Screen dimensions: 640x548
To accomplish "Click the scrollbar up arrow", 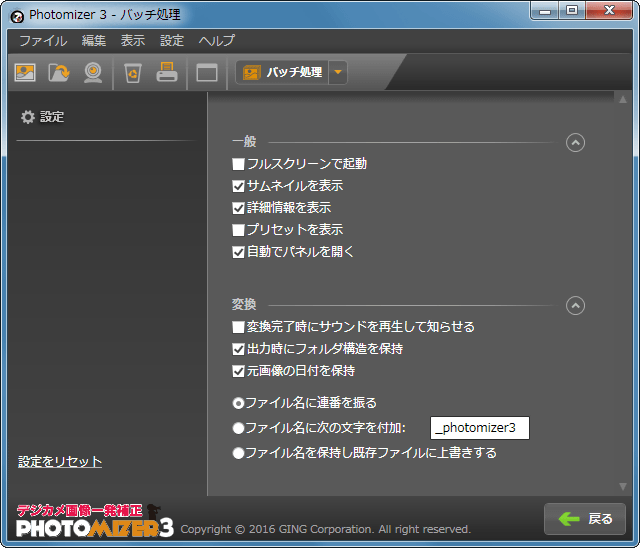I will click(x=623, y=99).
